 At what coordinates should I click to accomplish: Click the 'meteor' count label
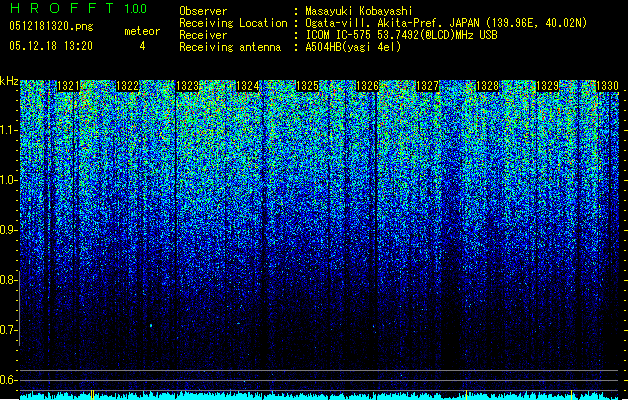point(142,31)
